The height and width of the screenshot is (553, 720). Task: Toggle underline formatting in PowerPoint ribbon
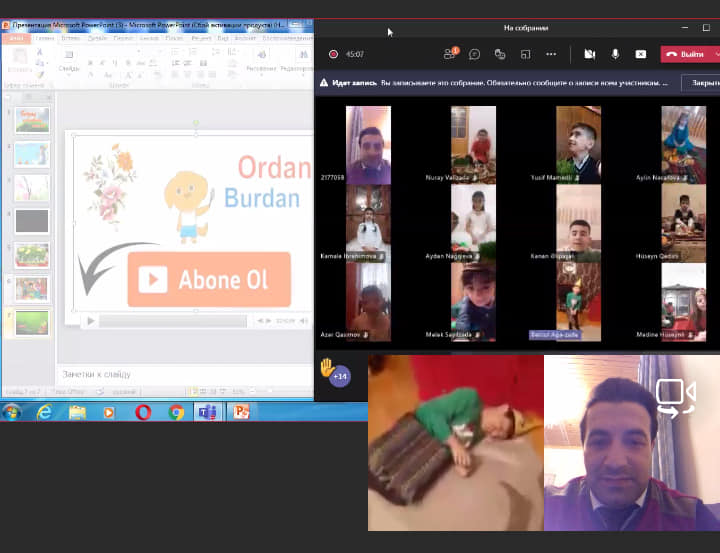(x=115, y=63)
